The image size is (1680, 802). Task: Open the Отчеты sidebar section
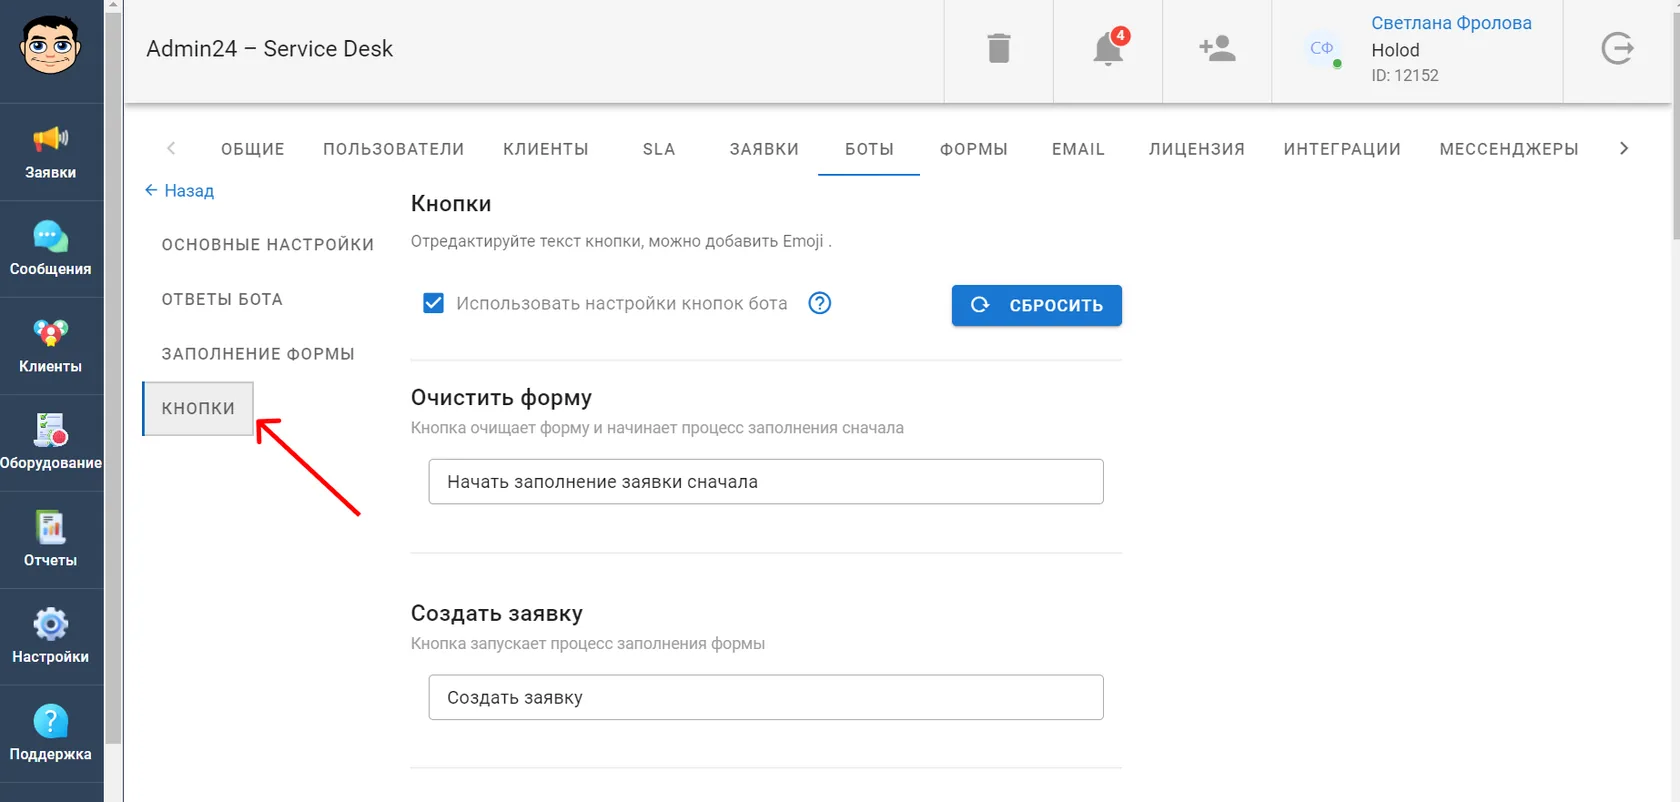50,540
